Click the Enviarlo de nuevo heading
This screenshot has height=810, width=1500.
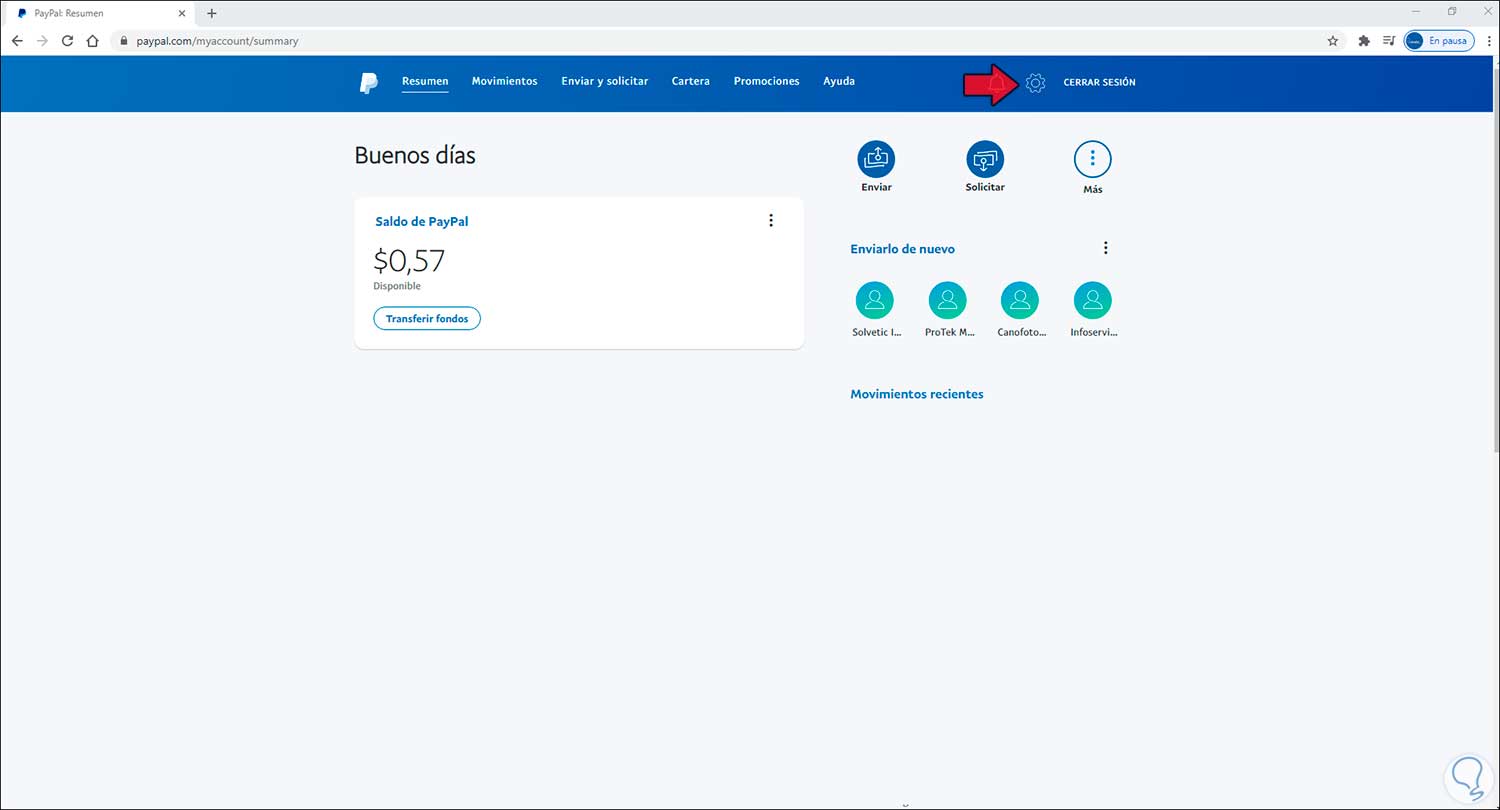[x=903, y=249]
